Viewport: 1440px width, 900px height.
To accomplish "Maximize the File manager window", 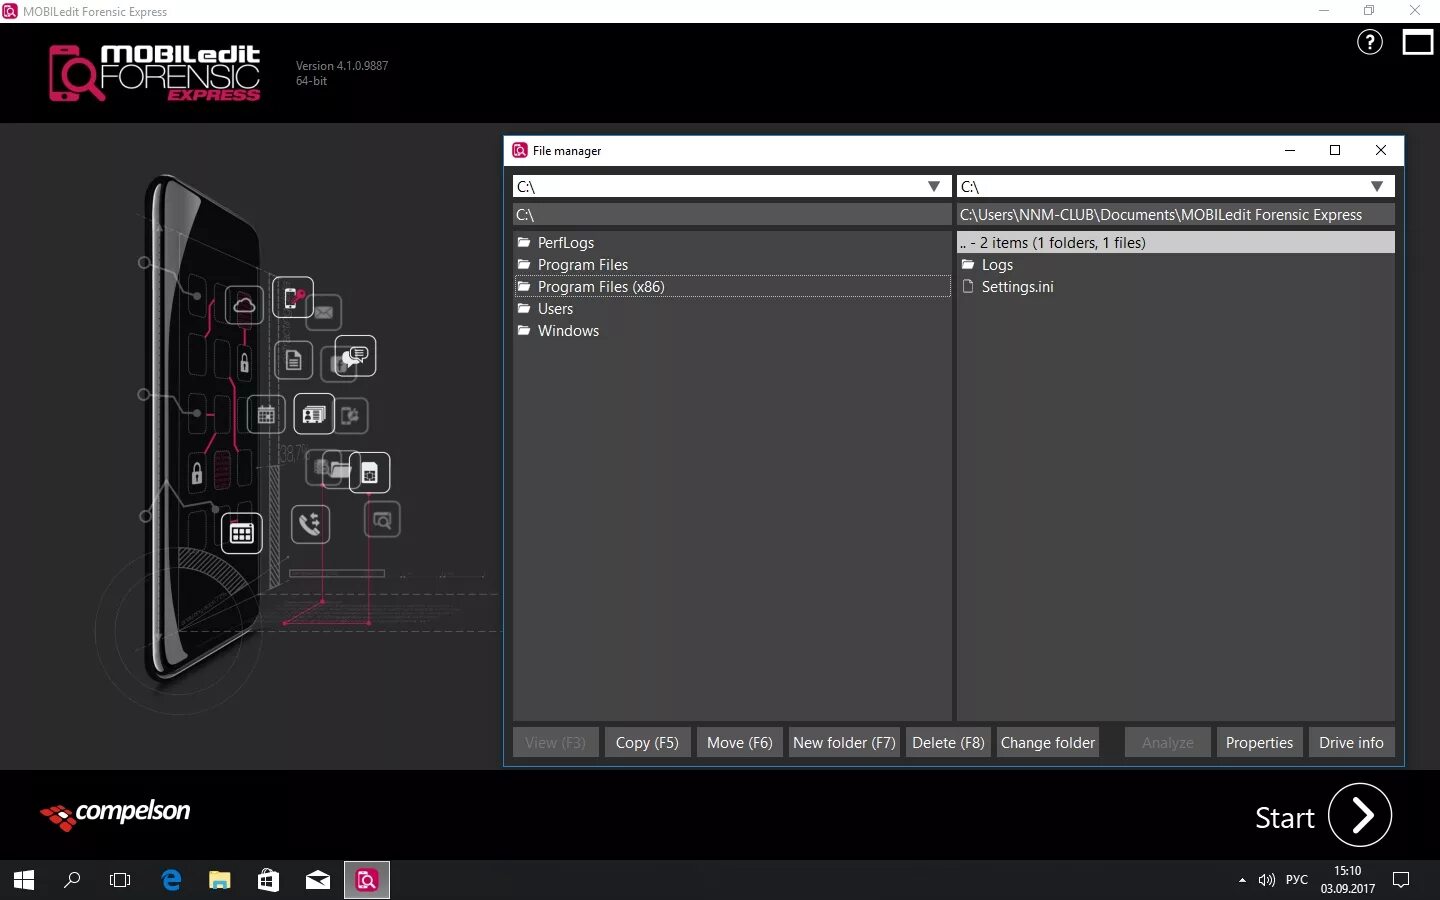I will coord(1335,150).
